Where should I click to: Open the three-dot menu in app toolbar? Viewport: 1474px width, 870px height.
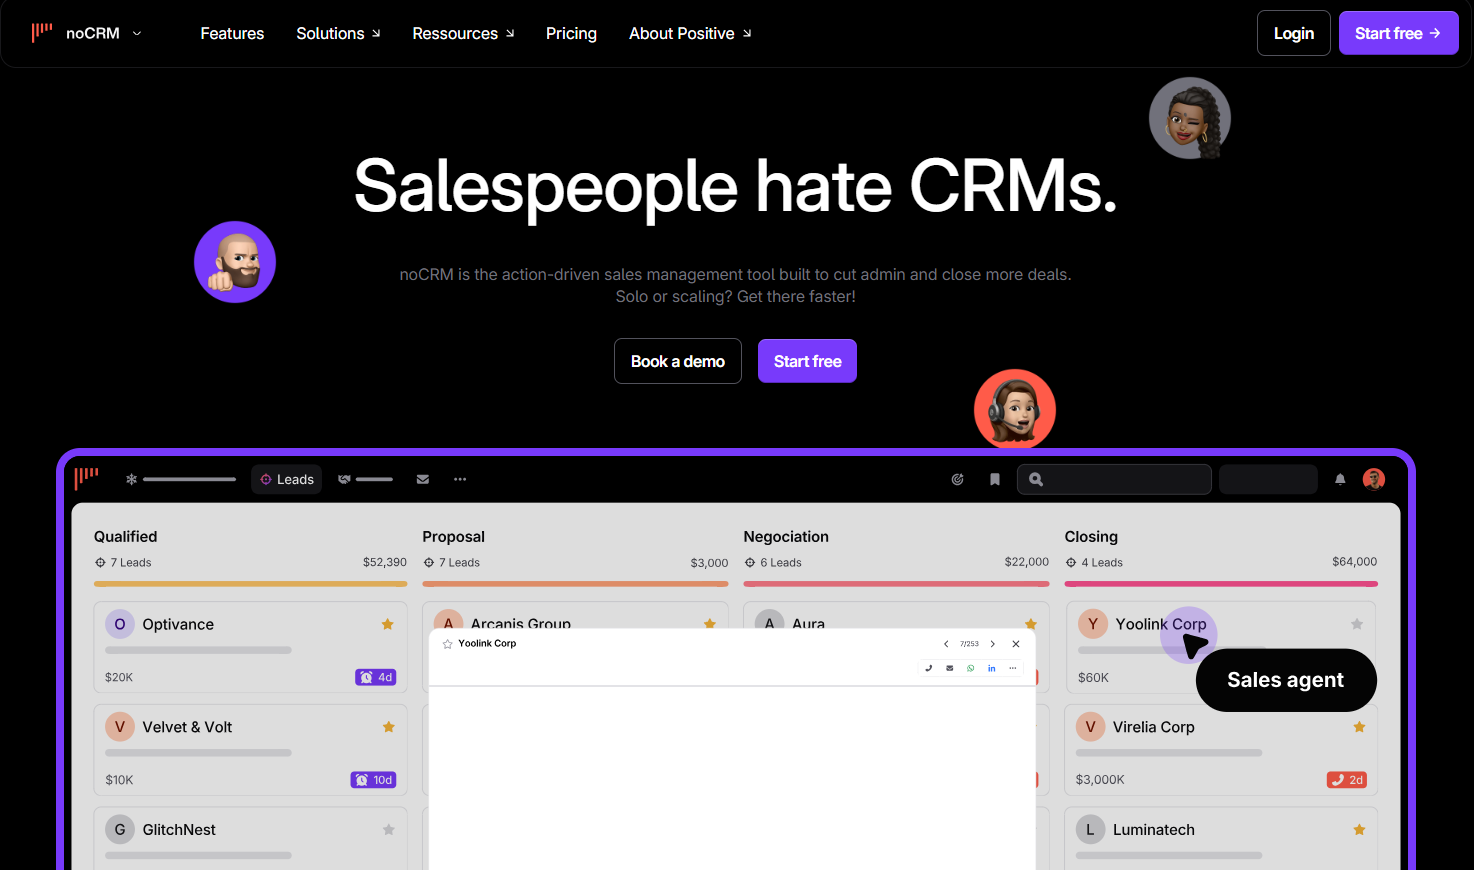click(460, 479)
